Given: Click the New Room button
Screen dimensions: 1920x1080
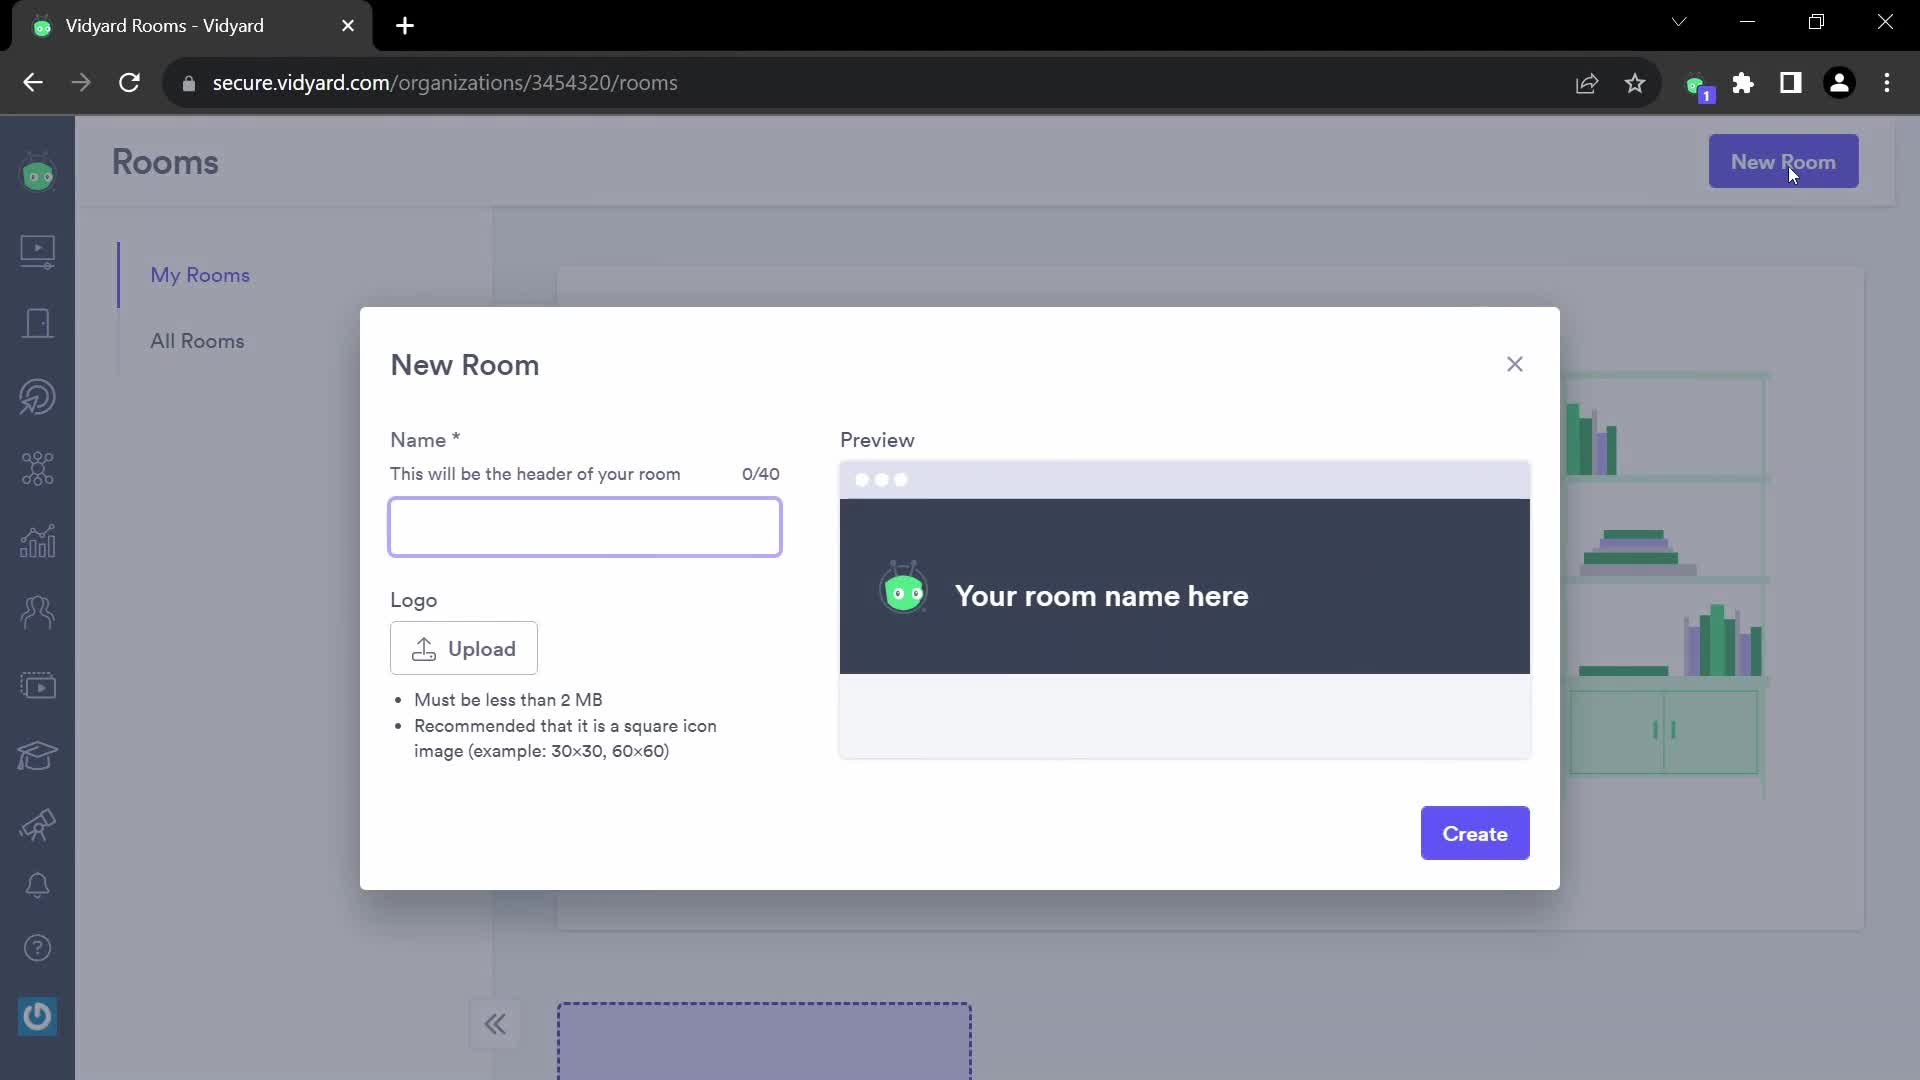Looking at the screenshot, I should tap(1783, 161).
